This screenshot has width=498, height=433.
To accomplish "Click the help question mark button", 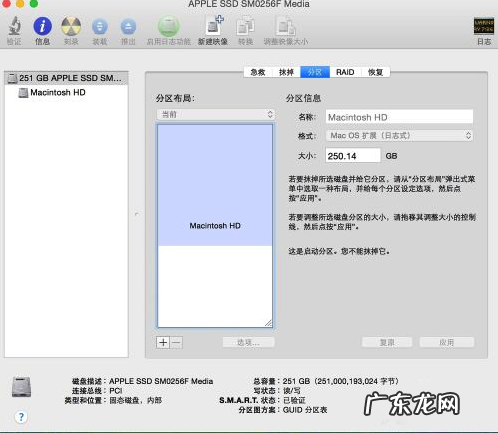I will 21,417.
